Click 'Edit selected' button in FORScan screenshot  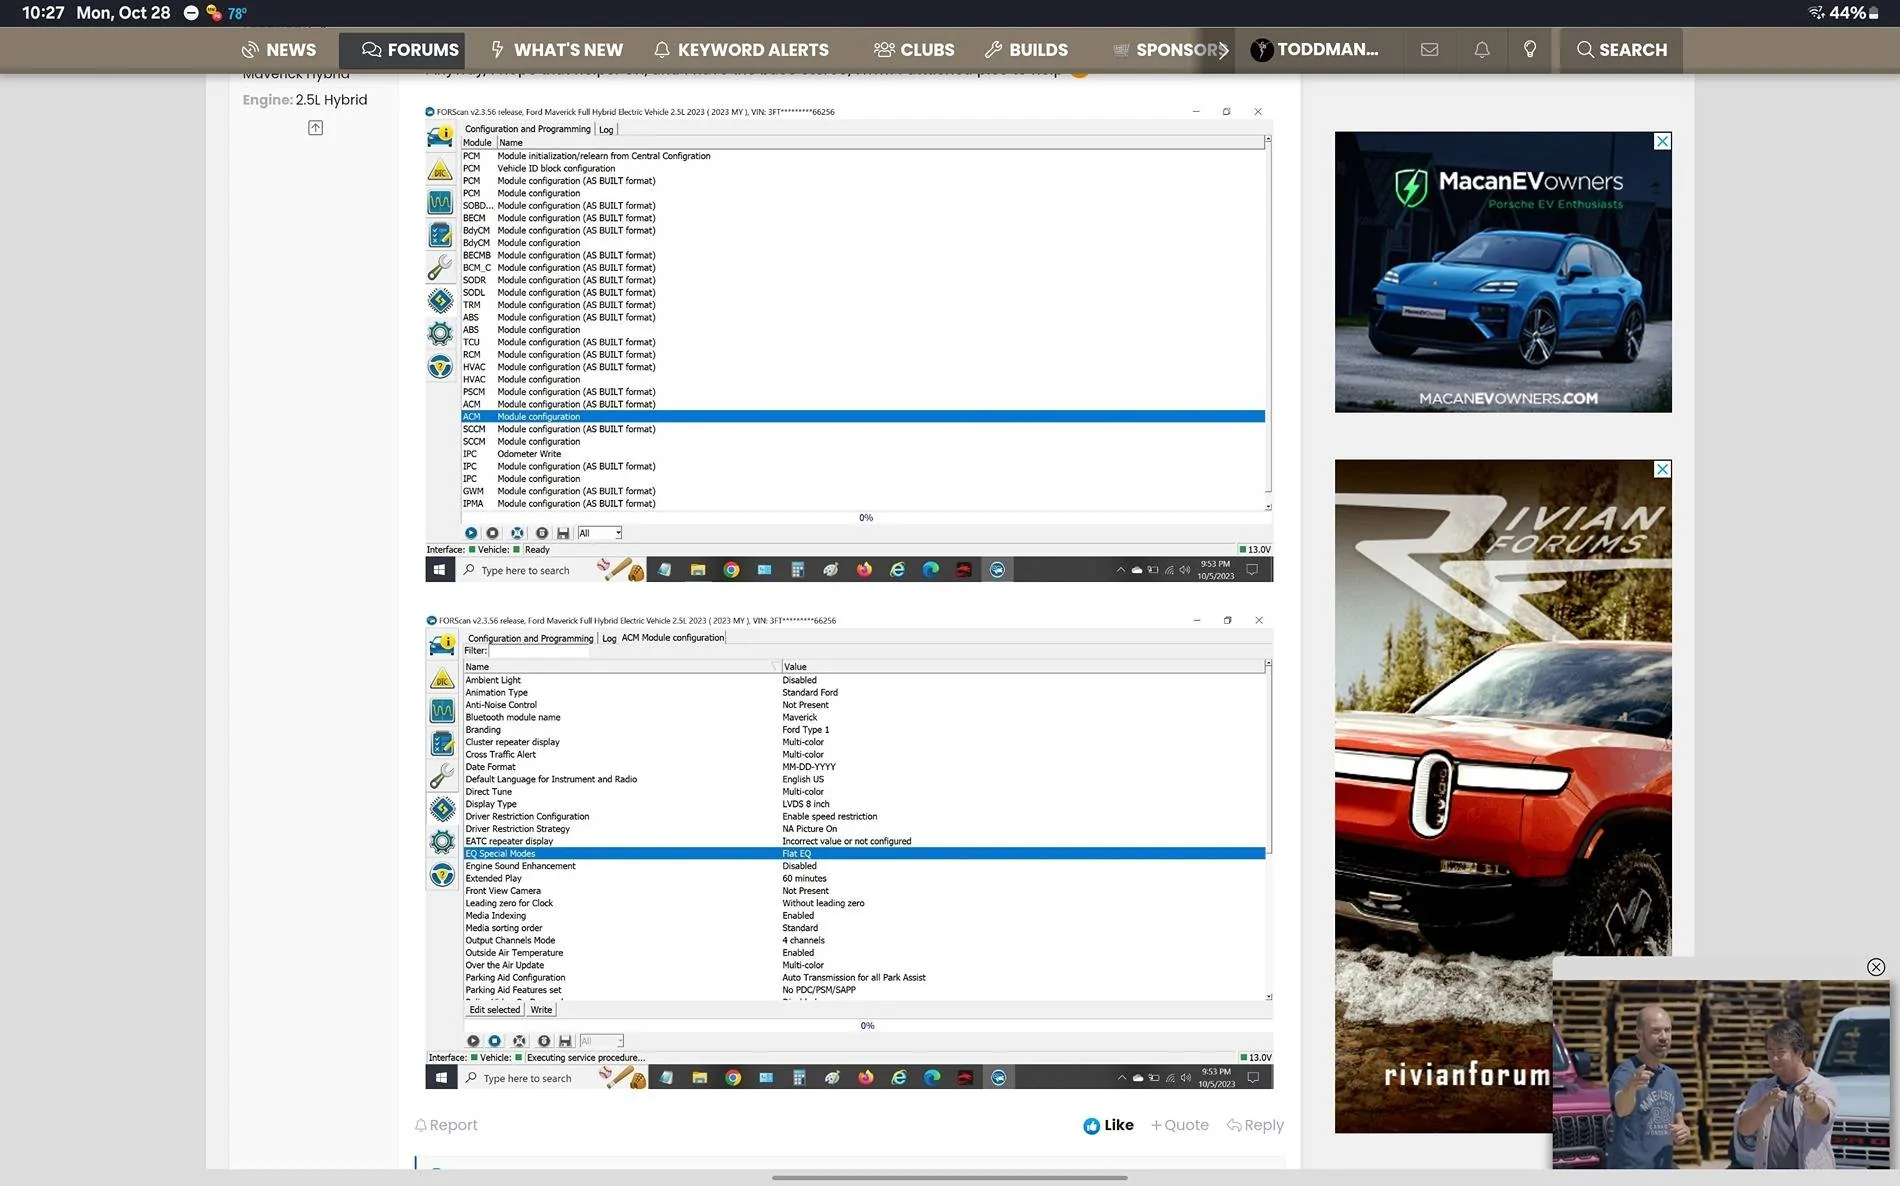click(495, 1010)
